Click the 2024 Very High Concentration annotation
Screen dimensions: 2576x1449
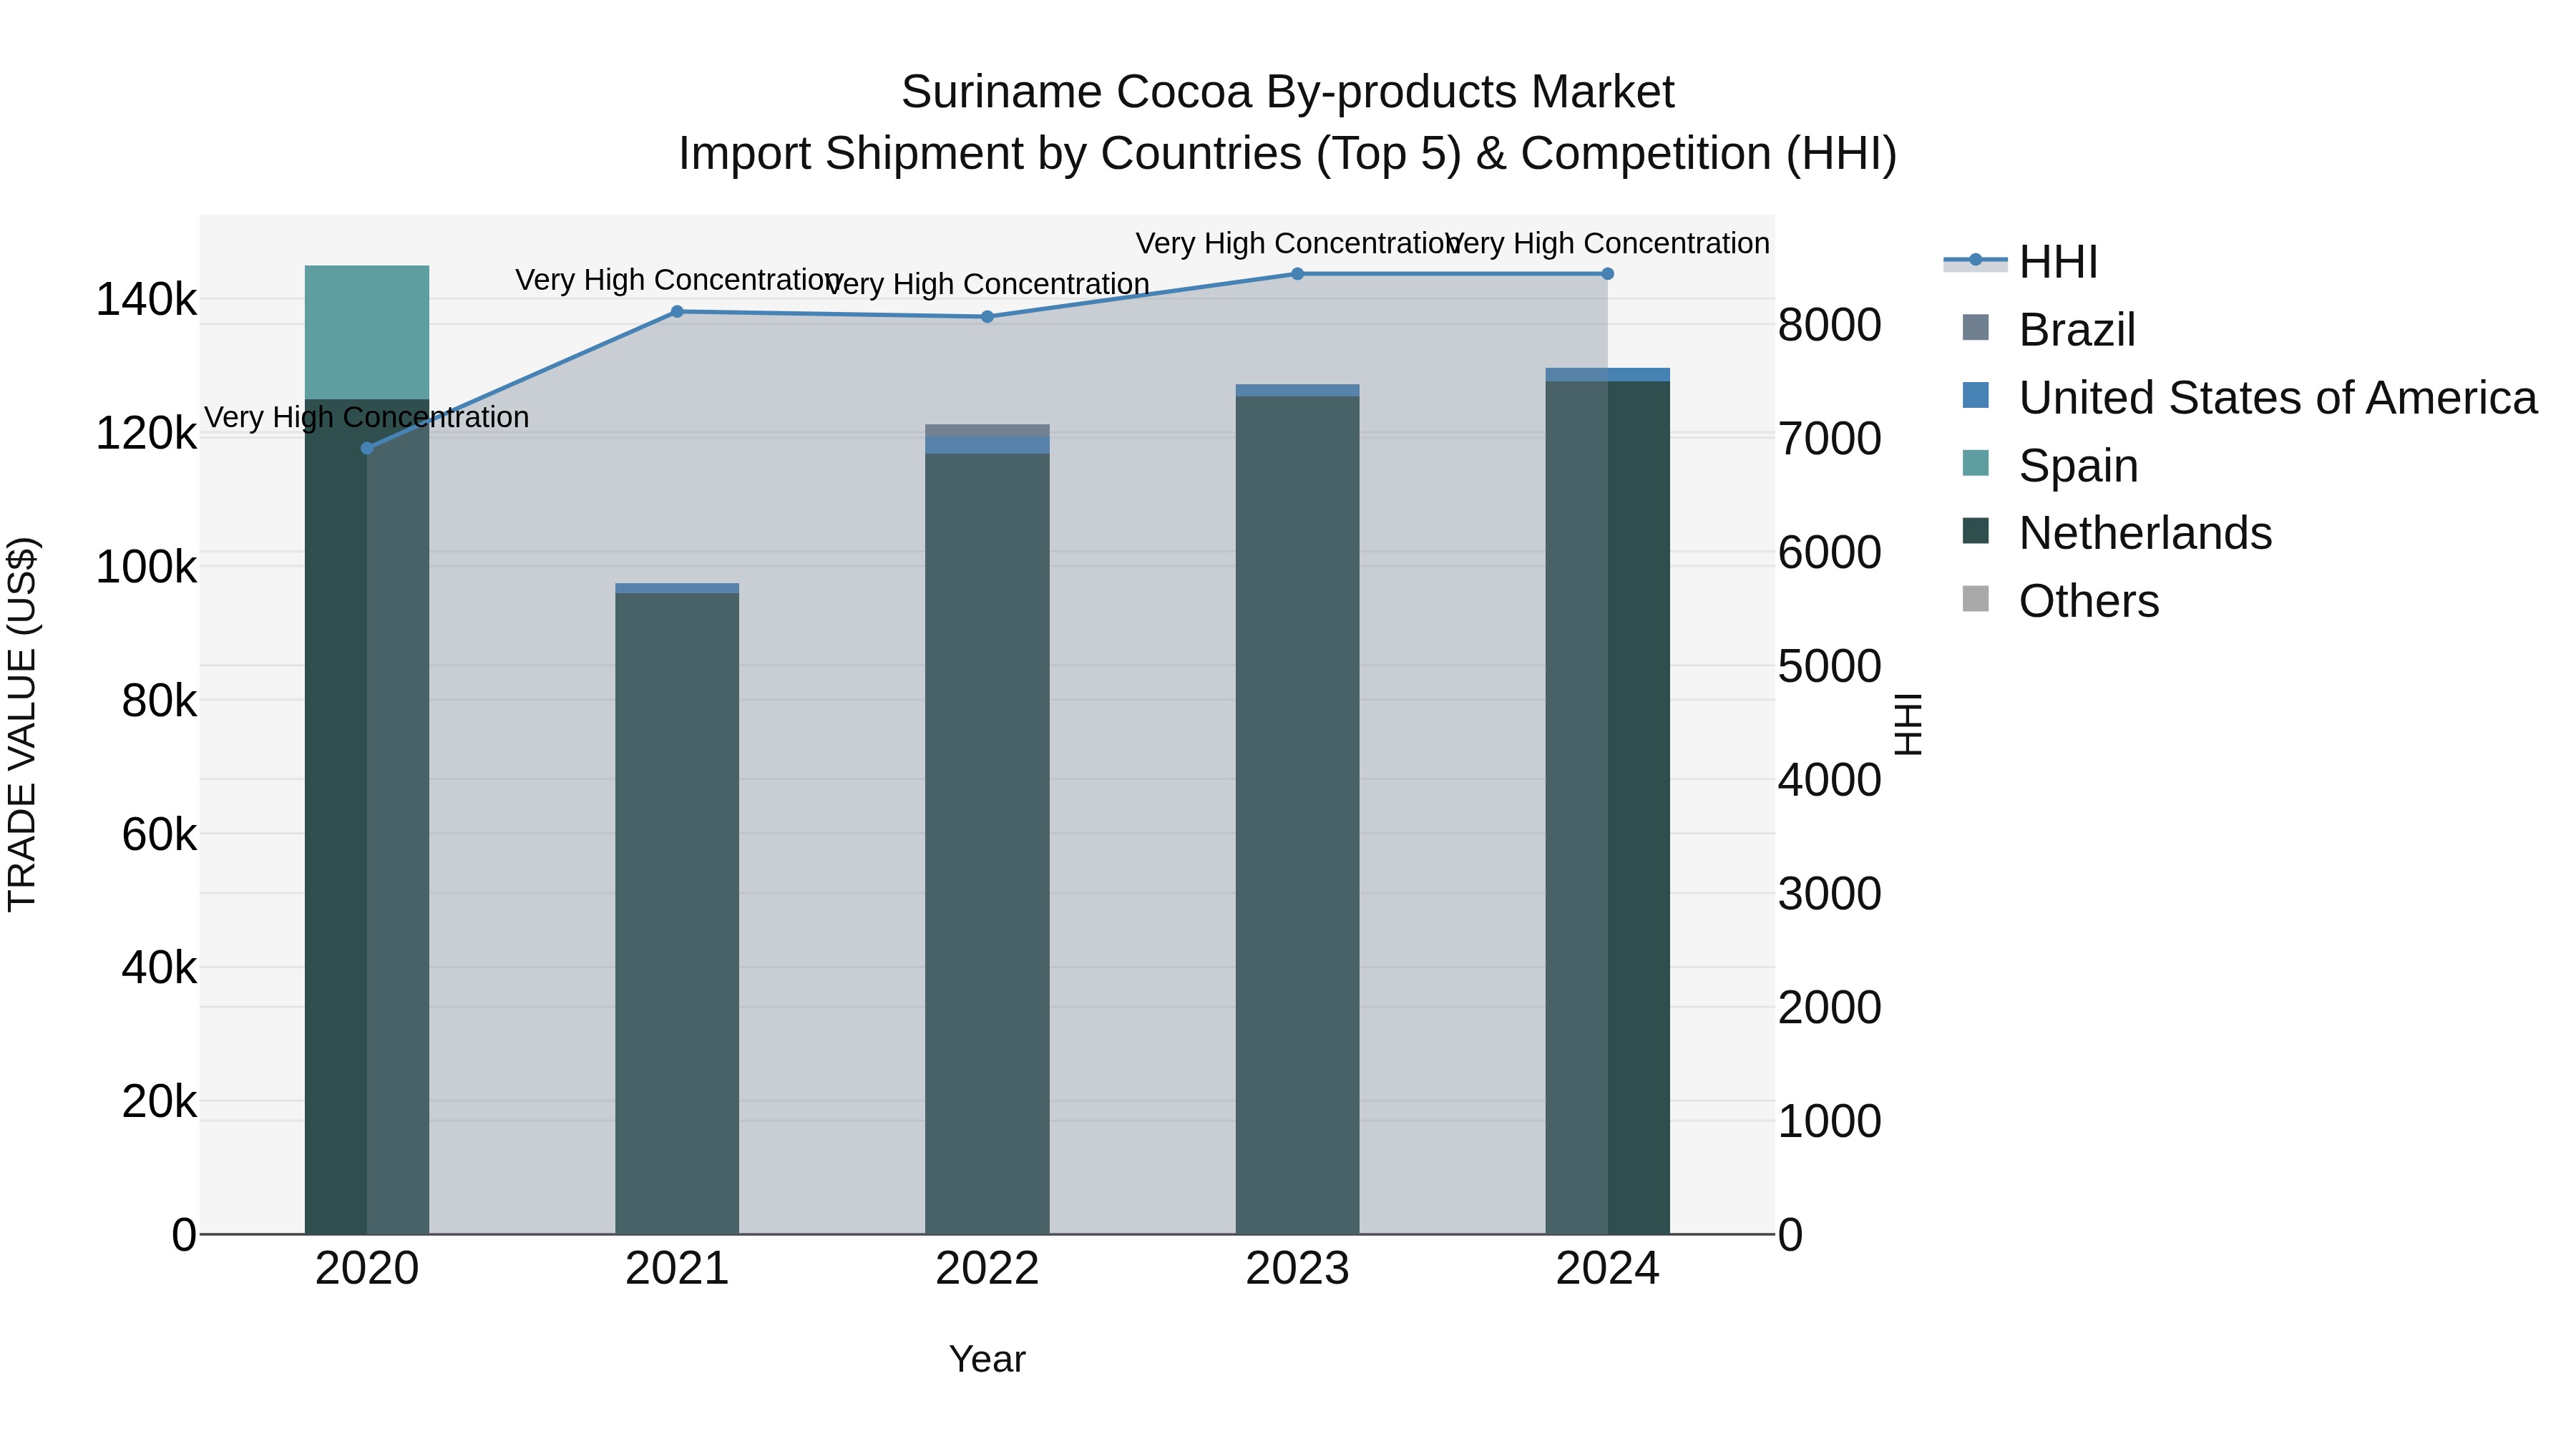coord(1607,243)
